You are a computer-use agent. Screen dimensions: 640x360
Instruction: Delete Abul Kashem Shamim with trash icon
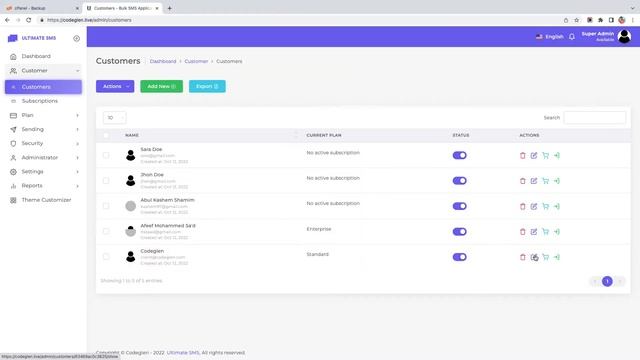pos(522,206)
